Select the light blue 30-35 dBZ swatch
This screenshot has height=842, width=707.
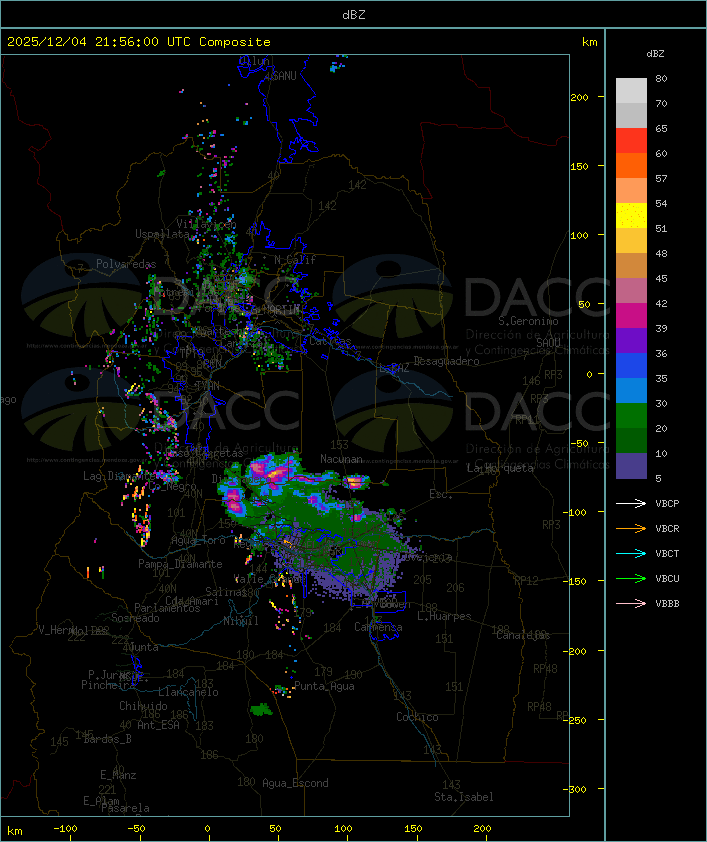coord(631,390)
